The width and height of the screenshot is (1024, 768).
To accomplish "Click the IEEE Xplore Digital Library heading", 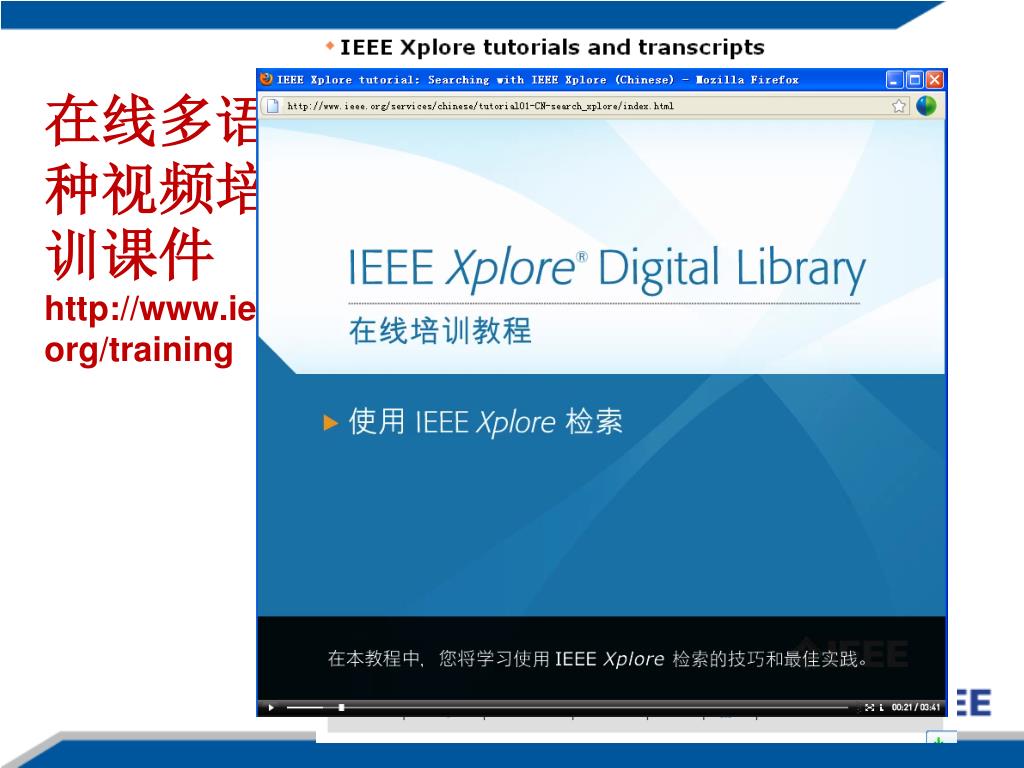I will (x=607, y=269).
